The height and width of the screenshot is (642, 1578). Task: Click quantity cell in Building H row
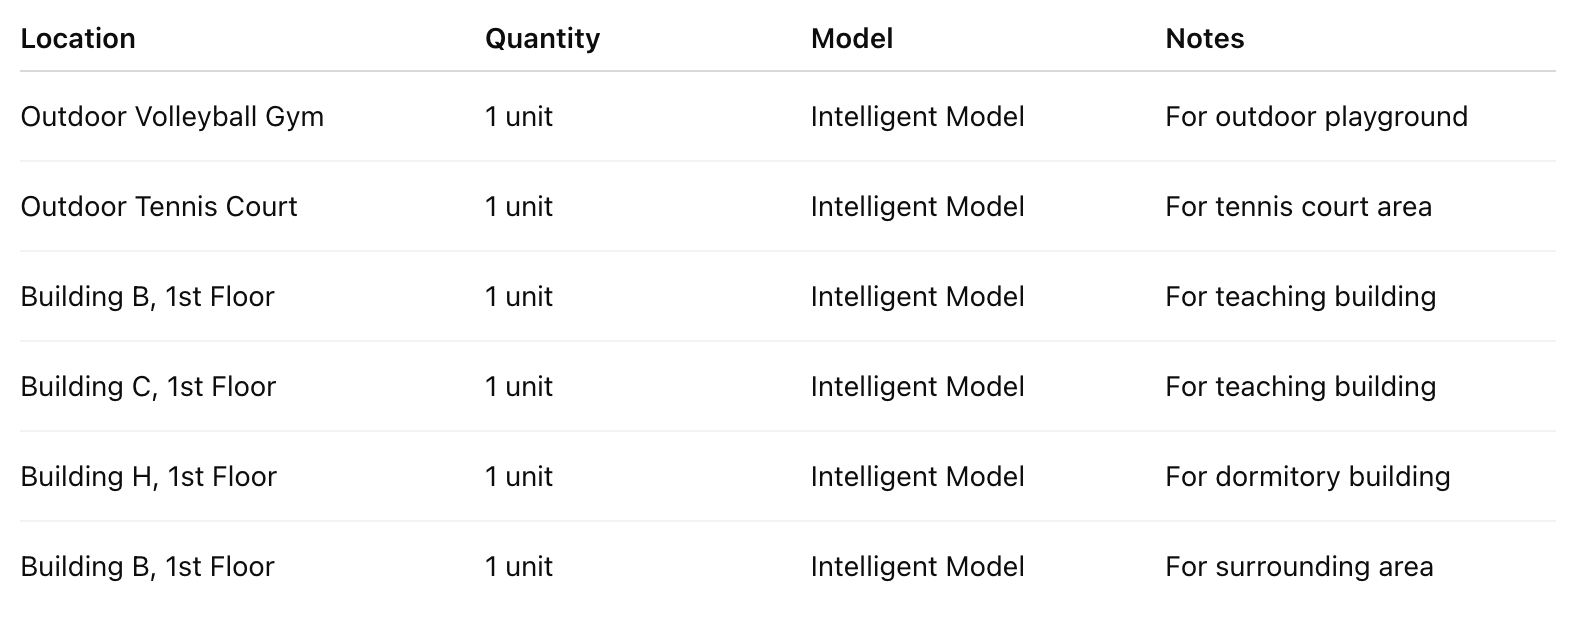click(518, 477)
